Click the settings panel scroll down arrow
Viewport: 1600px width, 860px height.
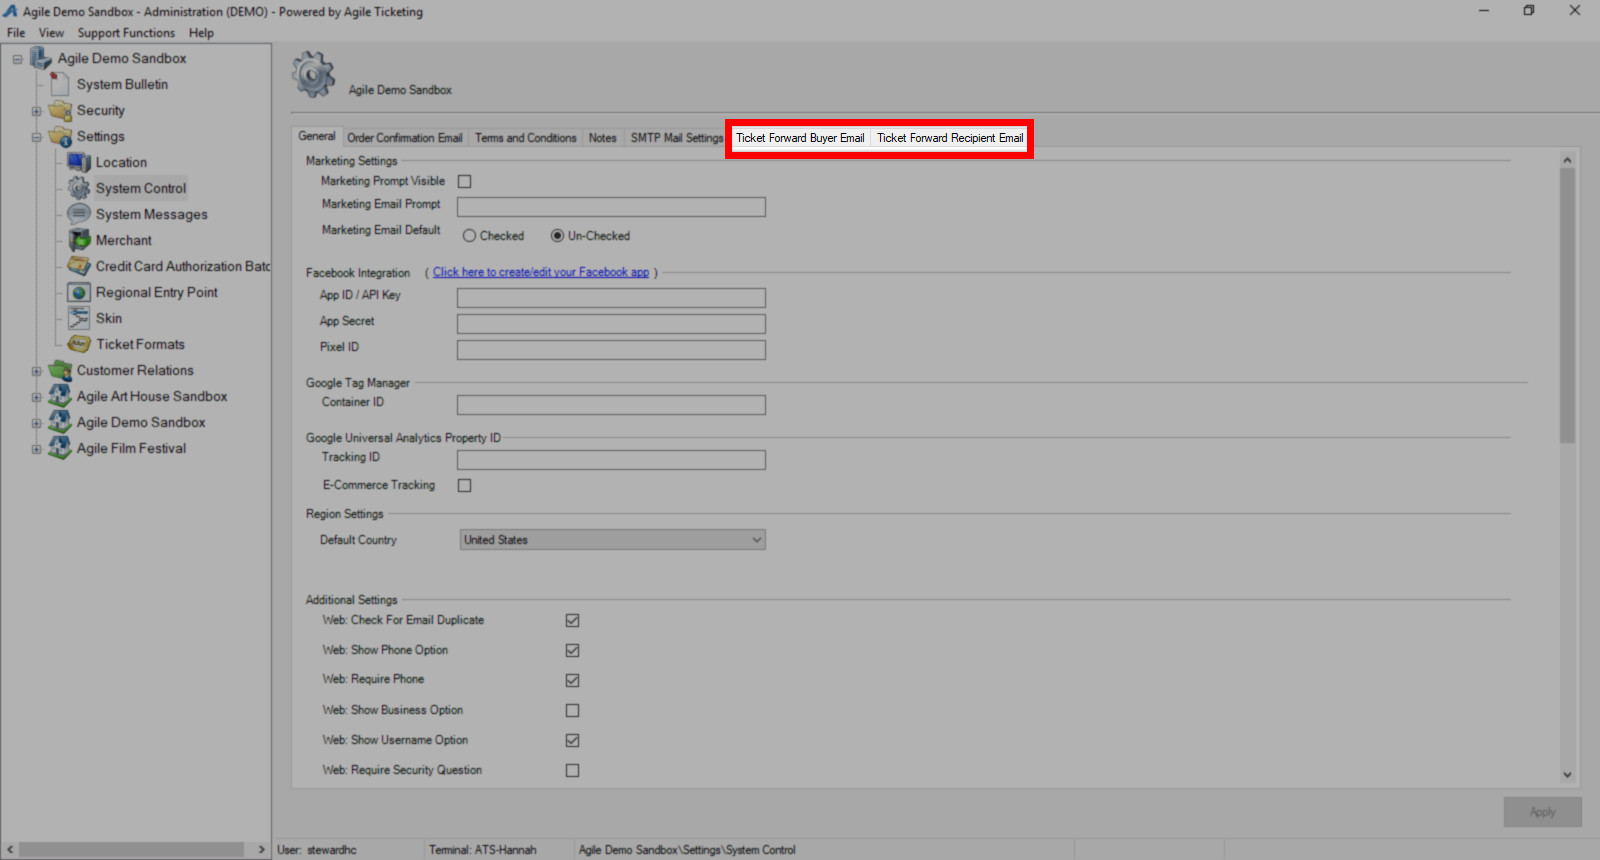click(1567, 775)
